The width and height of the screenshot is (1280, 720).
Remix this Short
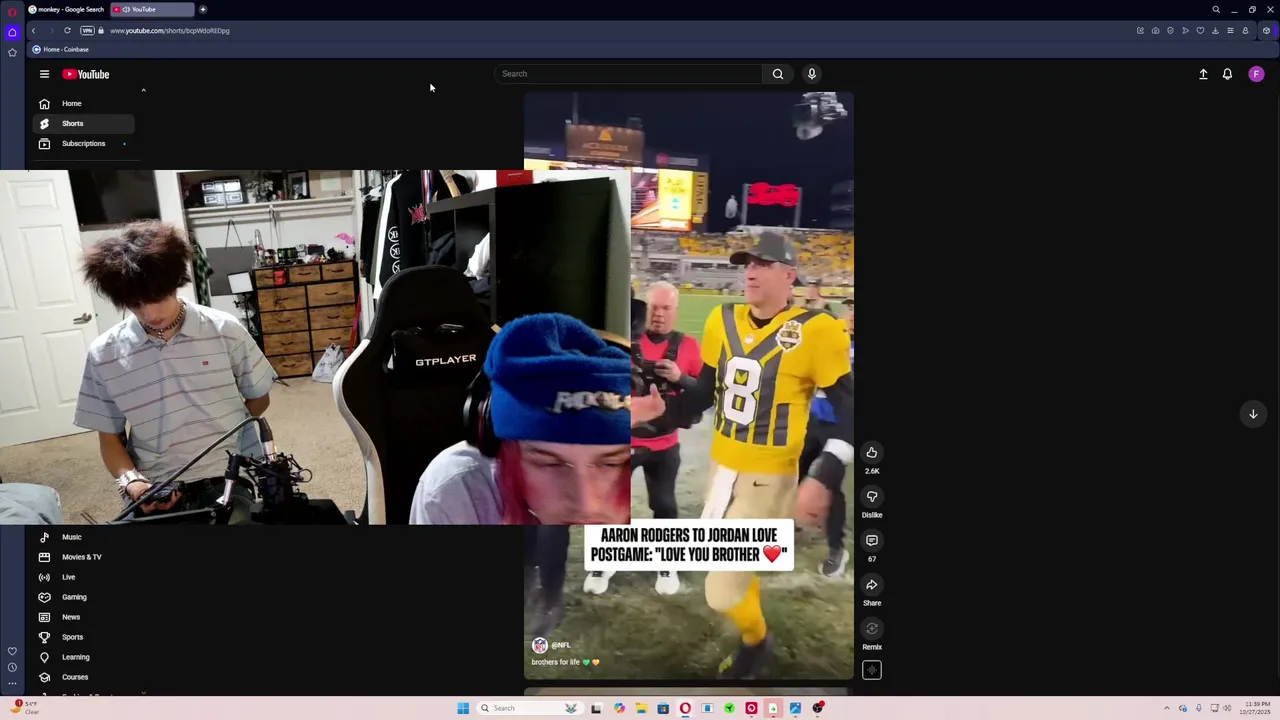(872, 628)
